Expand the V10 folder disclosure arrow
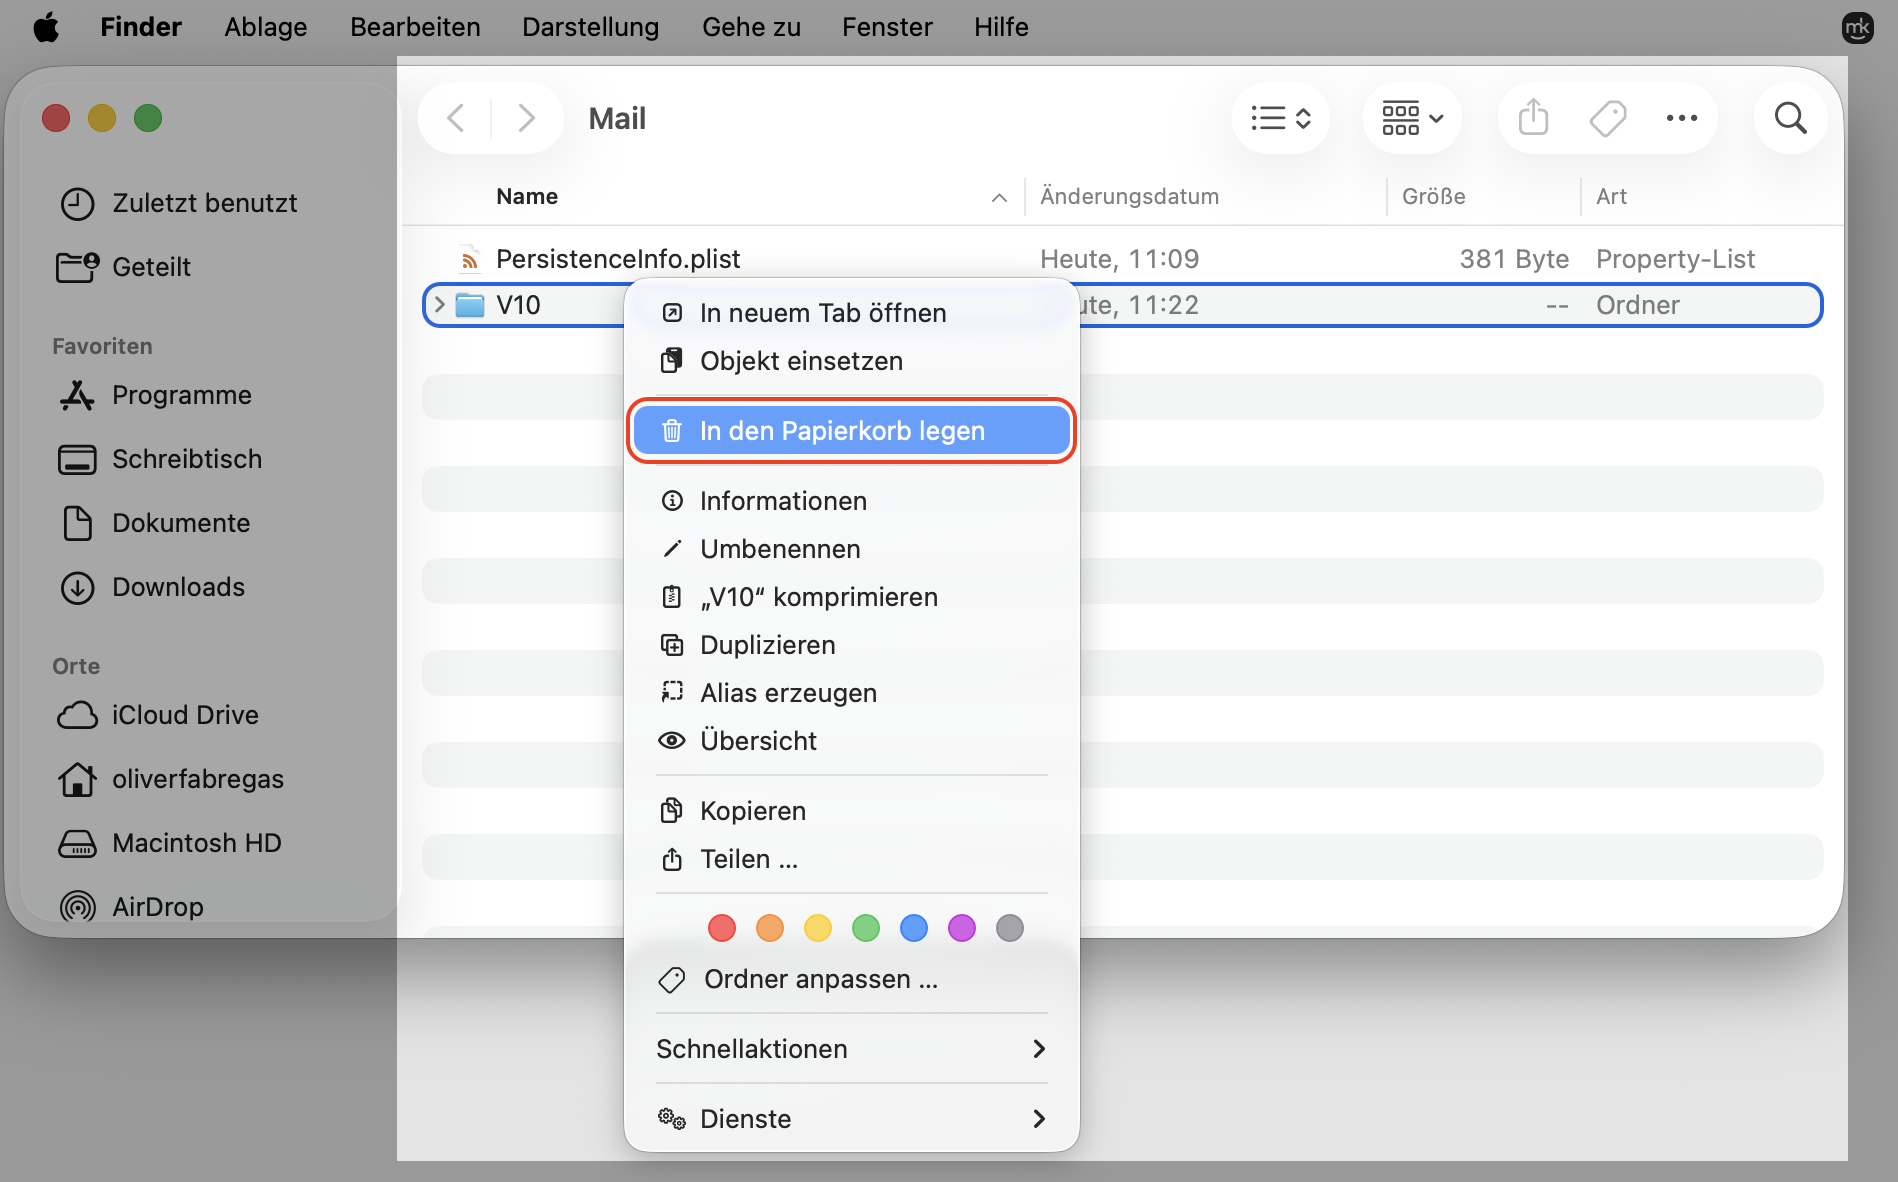The height and width of the screenshot is (1182, 1898). pos(439,304)
